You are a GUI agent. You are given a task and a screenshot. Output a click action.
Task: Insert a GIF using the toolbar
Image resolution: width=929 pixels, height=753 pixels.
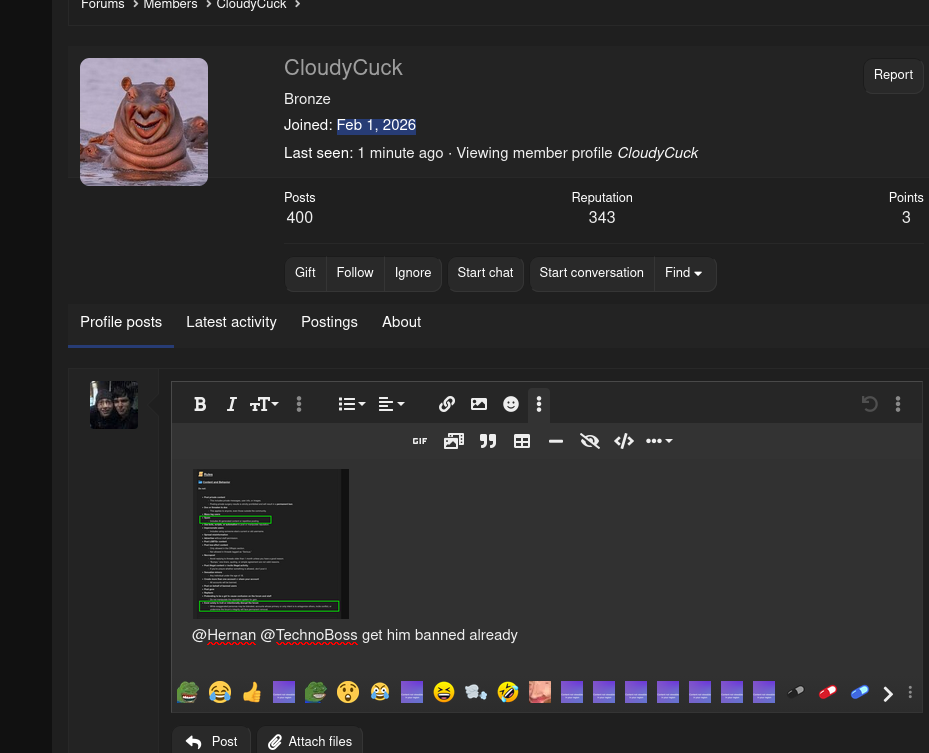pos(420,441)
